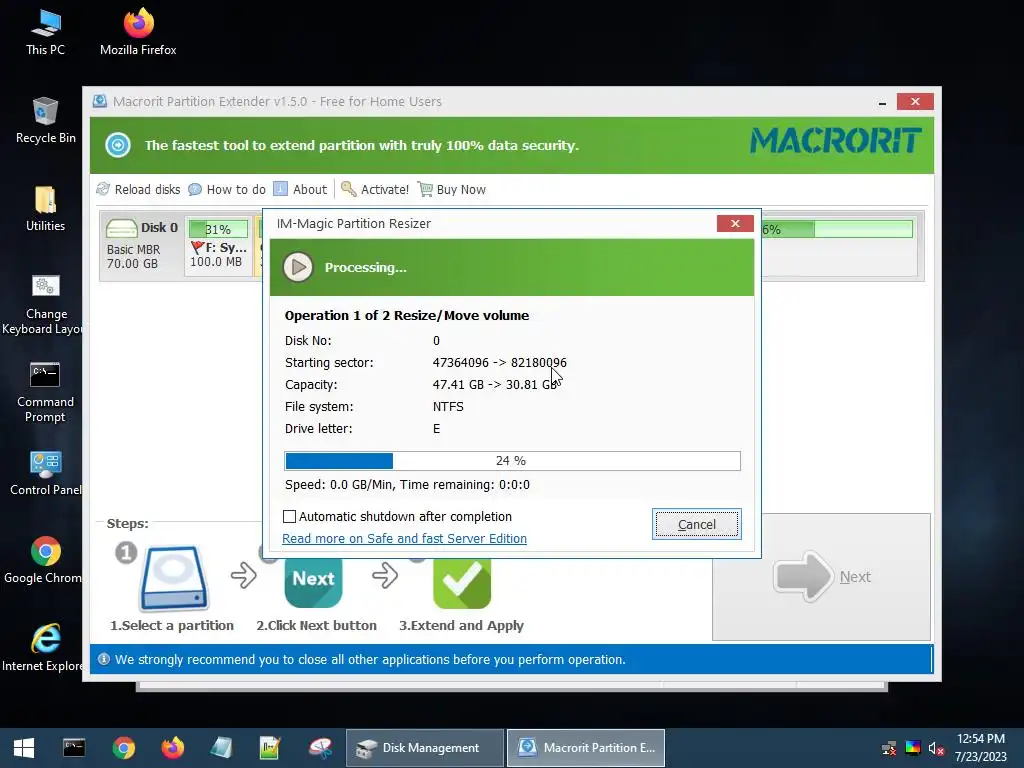Click the circular banner icon beside slogan

(118, 145)
